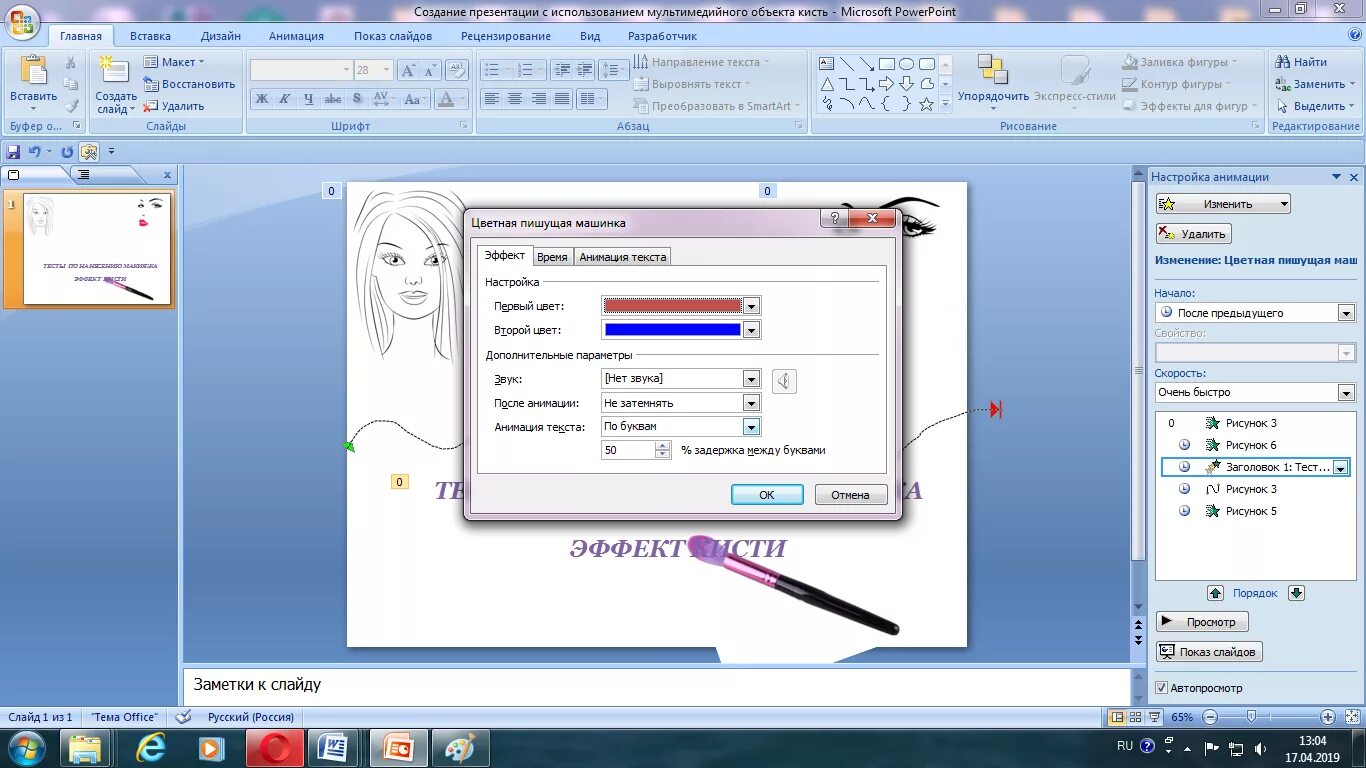This screenshot has width=1366, height=768.
Task: Click the notes area Заметки к слайду
Action: coord(657,685)
